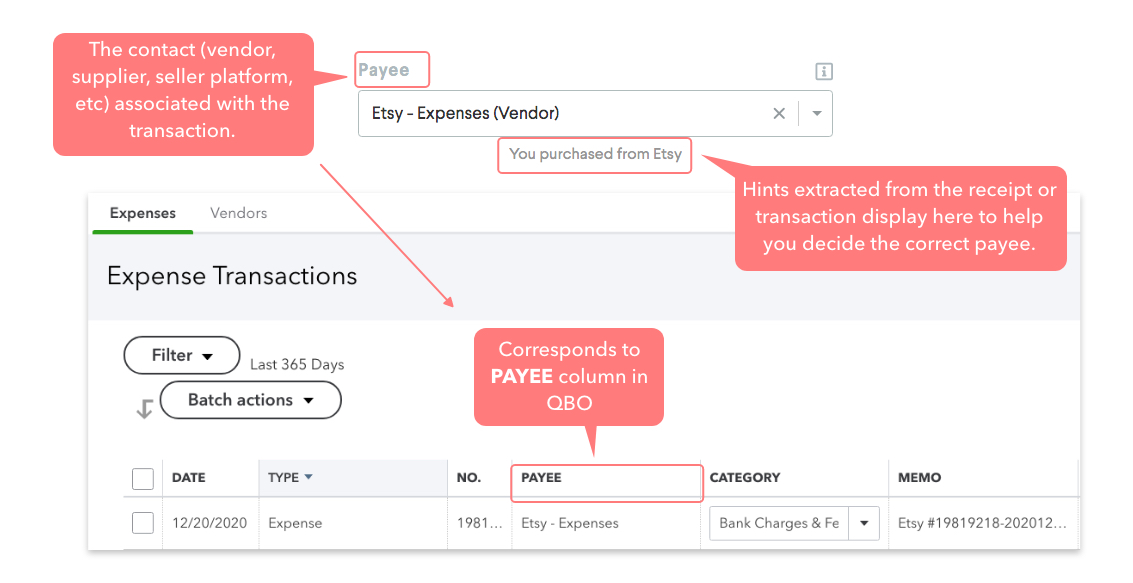
Task: Click the MEMO column header
Action: (x=918, y=478)
